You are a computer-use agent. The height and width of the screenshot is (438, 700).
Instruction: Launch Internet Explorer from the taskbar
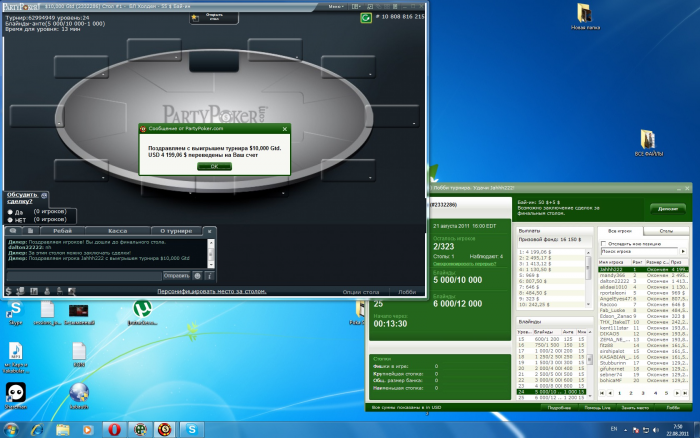pos(37,430)
